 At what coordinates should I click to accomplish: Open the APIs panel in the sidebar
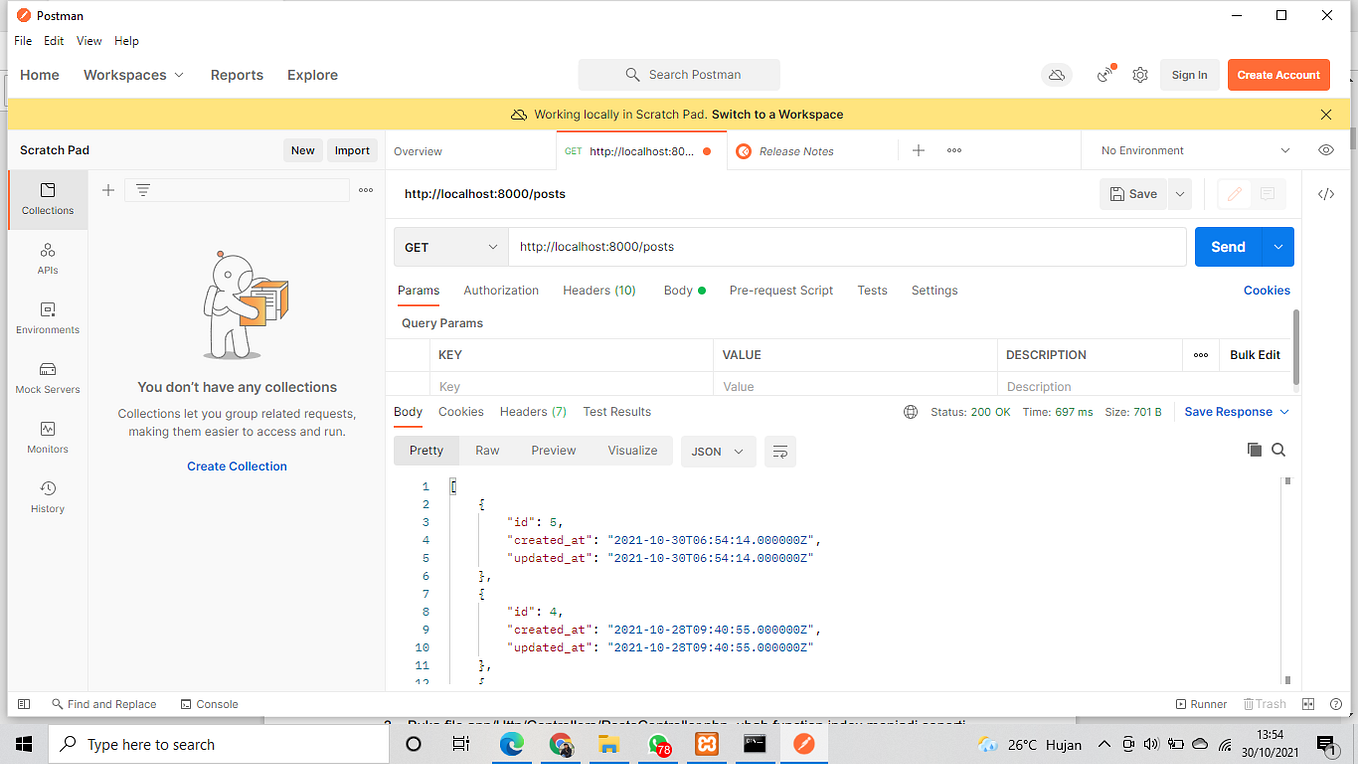[47, 259]
